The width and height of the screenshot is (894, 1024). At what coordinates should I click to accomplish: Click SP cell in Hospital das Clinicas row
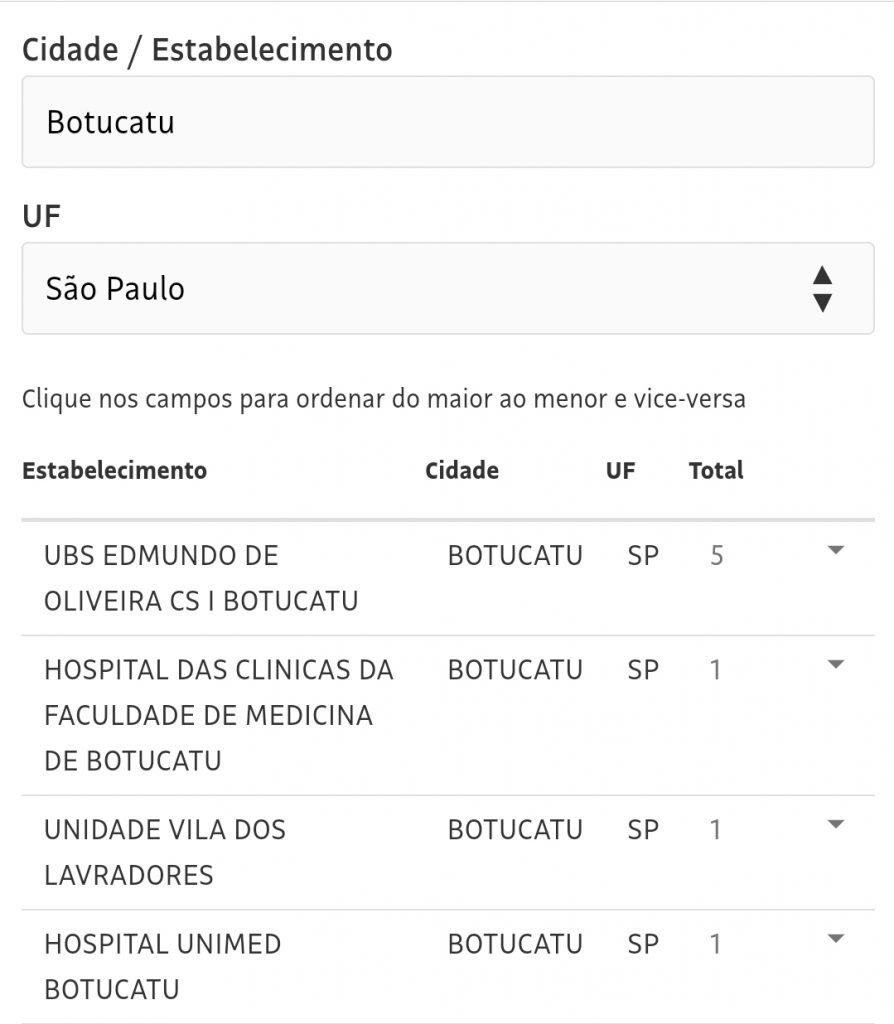[643, 669]
